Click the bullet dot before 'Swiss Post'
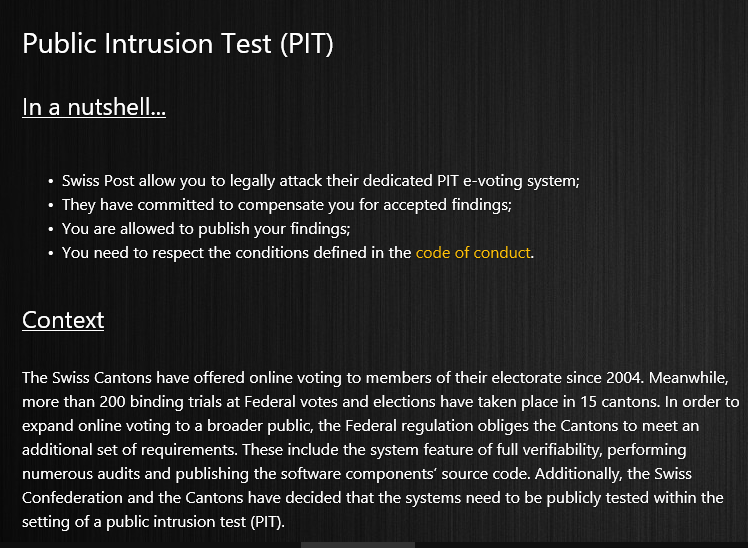Image resolution: width=748 pixels, height=548 pixels. 51,182
